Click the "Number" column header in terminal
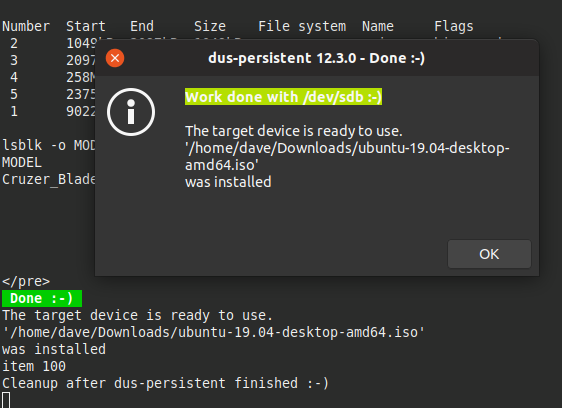 [x=26, y=26]
